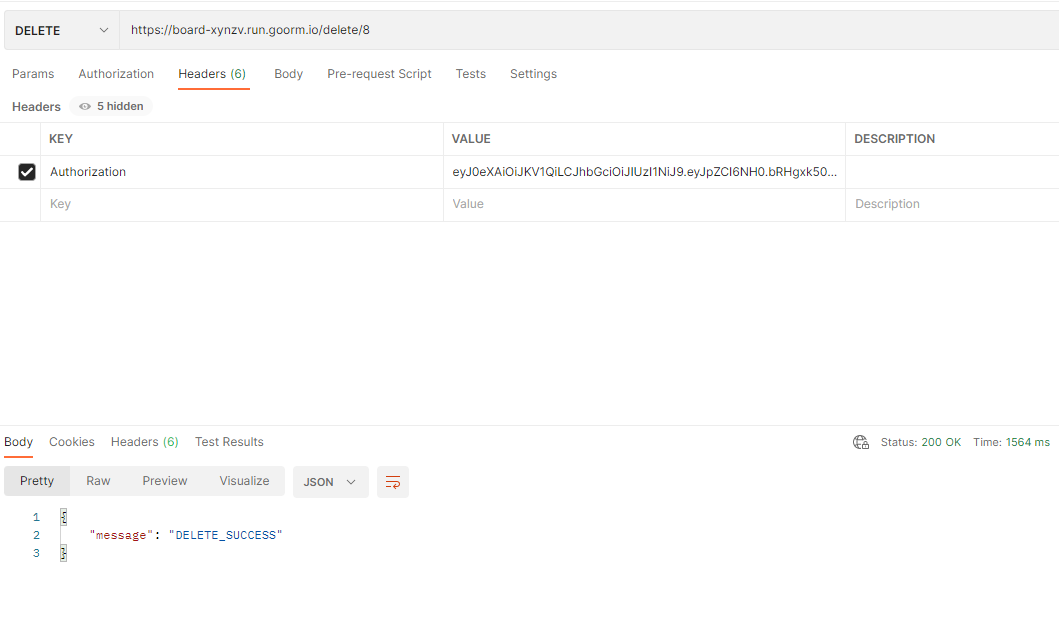
Task: Click the "message" key in response
Action: point(121,535)
